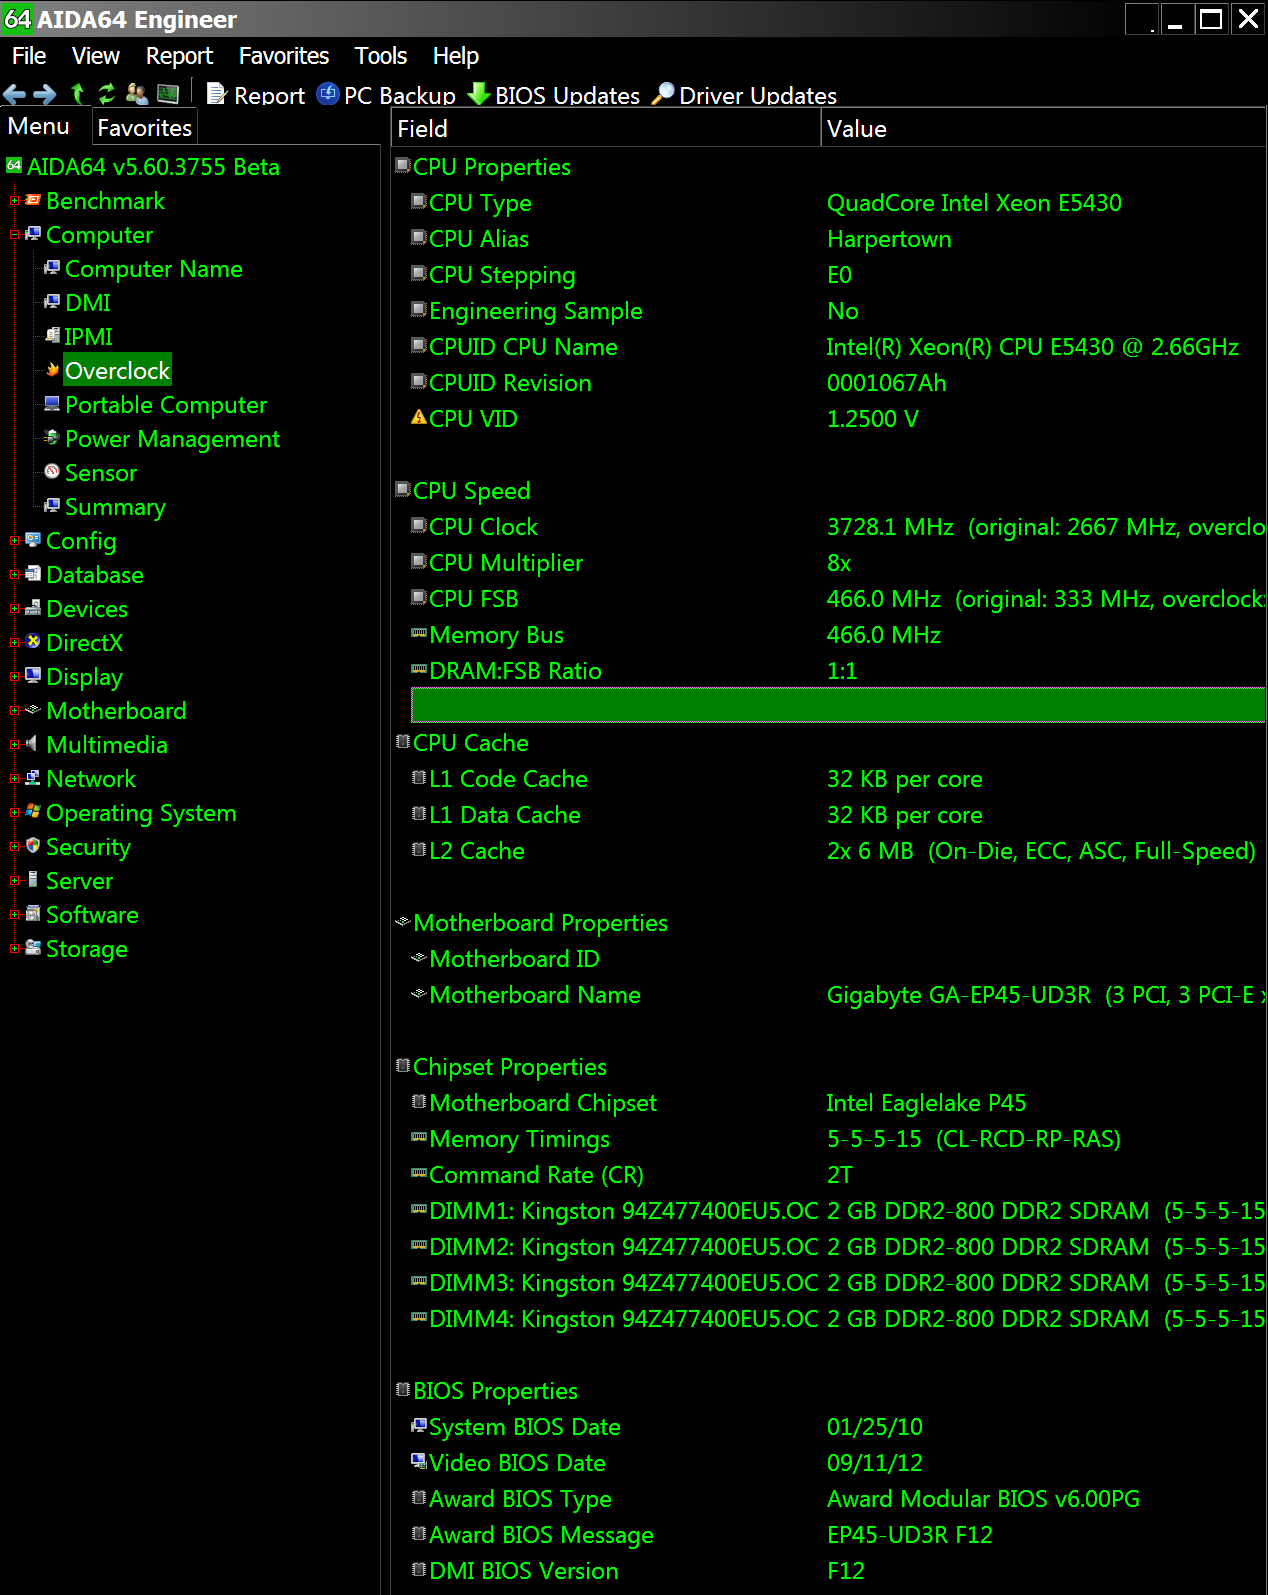This screenshot has width=1268, height=1595.
Task: Select the DIMM3: Kingston row
Action: click(x=838, y=1283)
